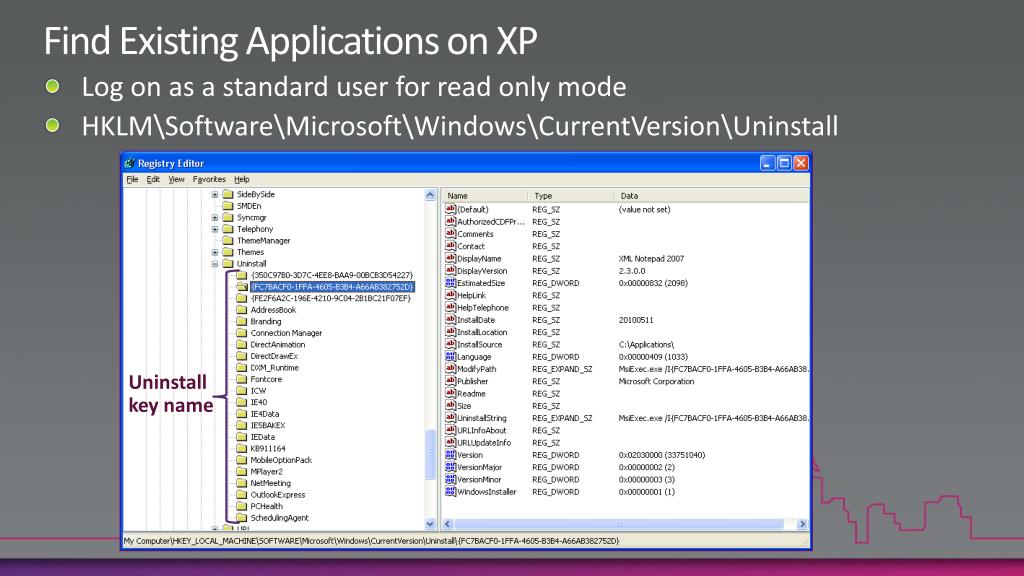Click the OutlookExpress folder icon
This screenshot has height=576, width=1024.
(x=242, y=495)
